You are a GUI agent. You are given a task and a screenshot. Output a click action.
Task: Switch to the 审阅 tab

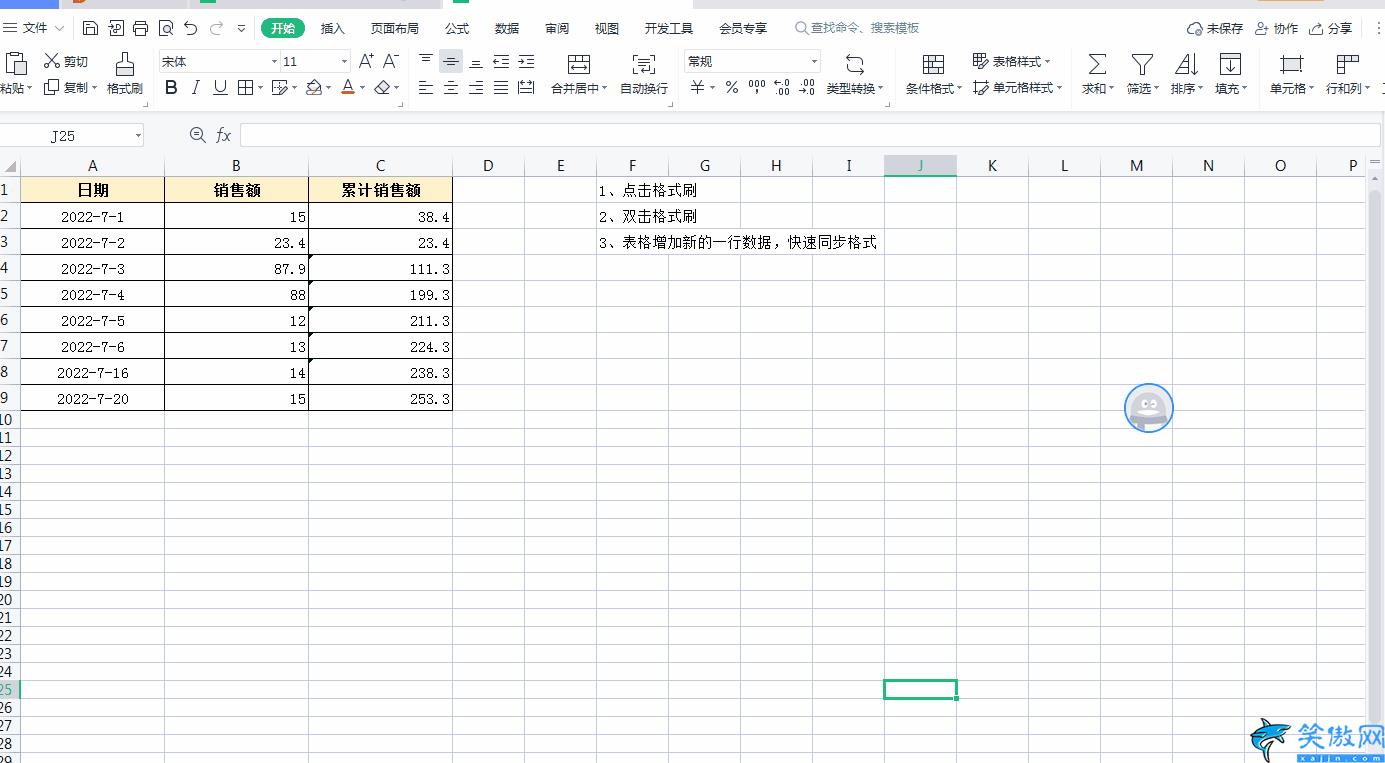557,28
